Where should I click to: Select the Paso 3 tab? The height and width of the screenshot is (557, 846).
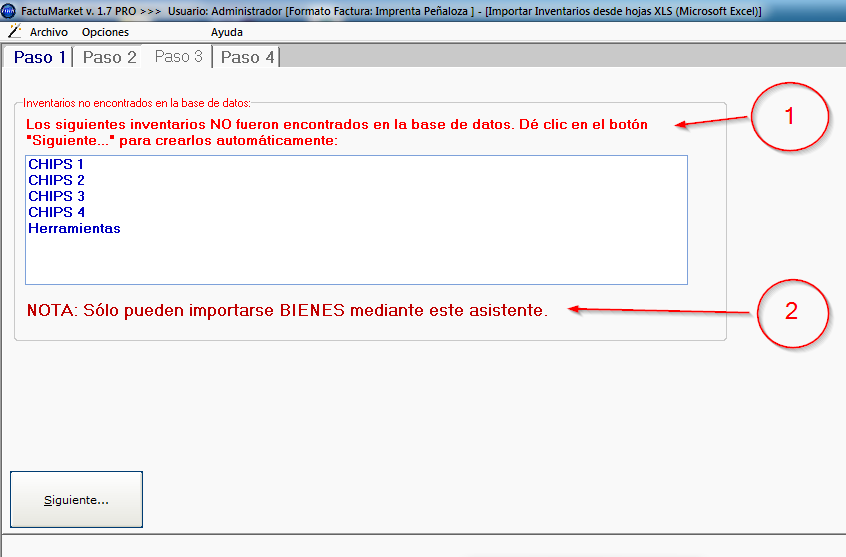(177, 57)
